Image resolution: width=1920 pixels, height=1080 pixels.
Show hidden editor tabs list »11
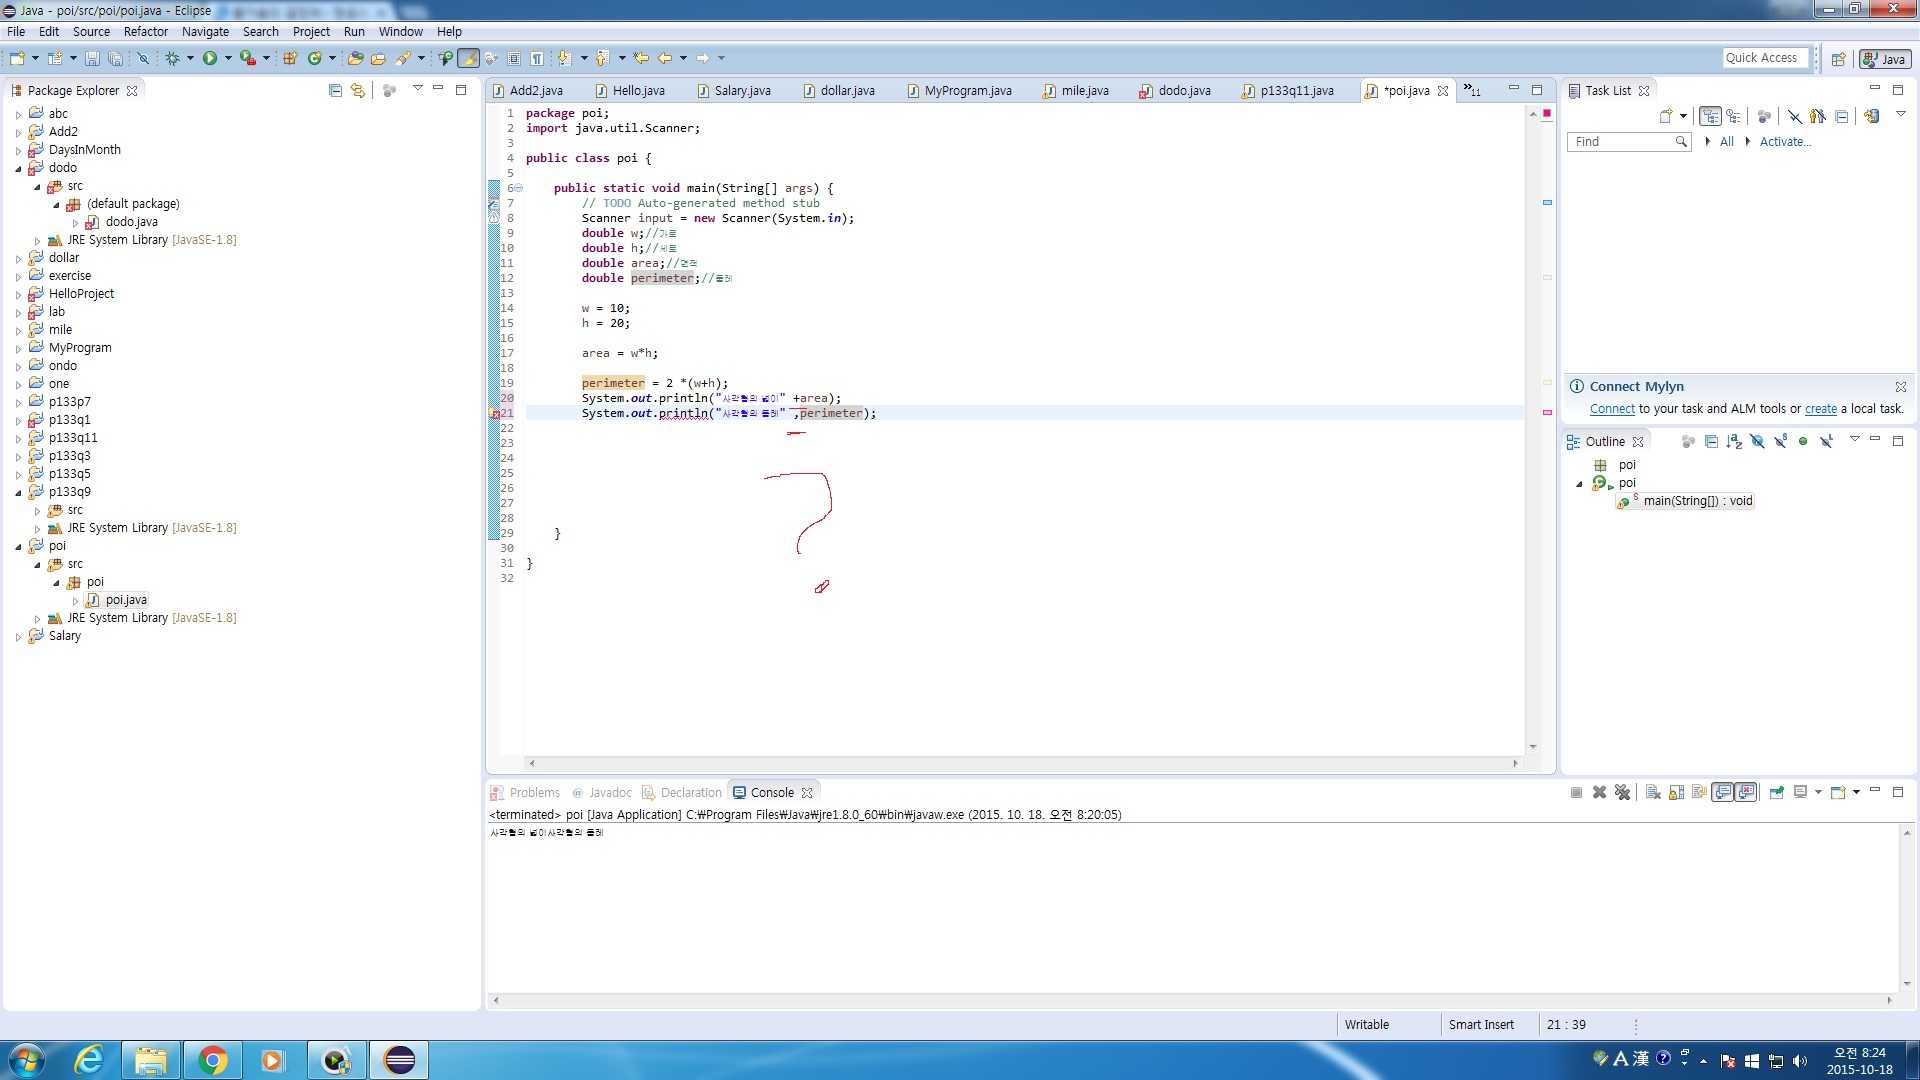[1471, 90]
